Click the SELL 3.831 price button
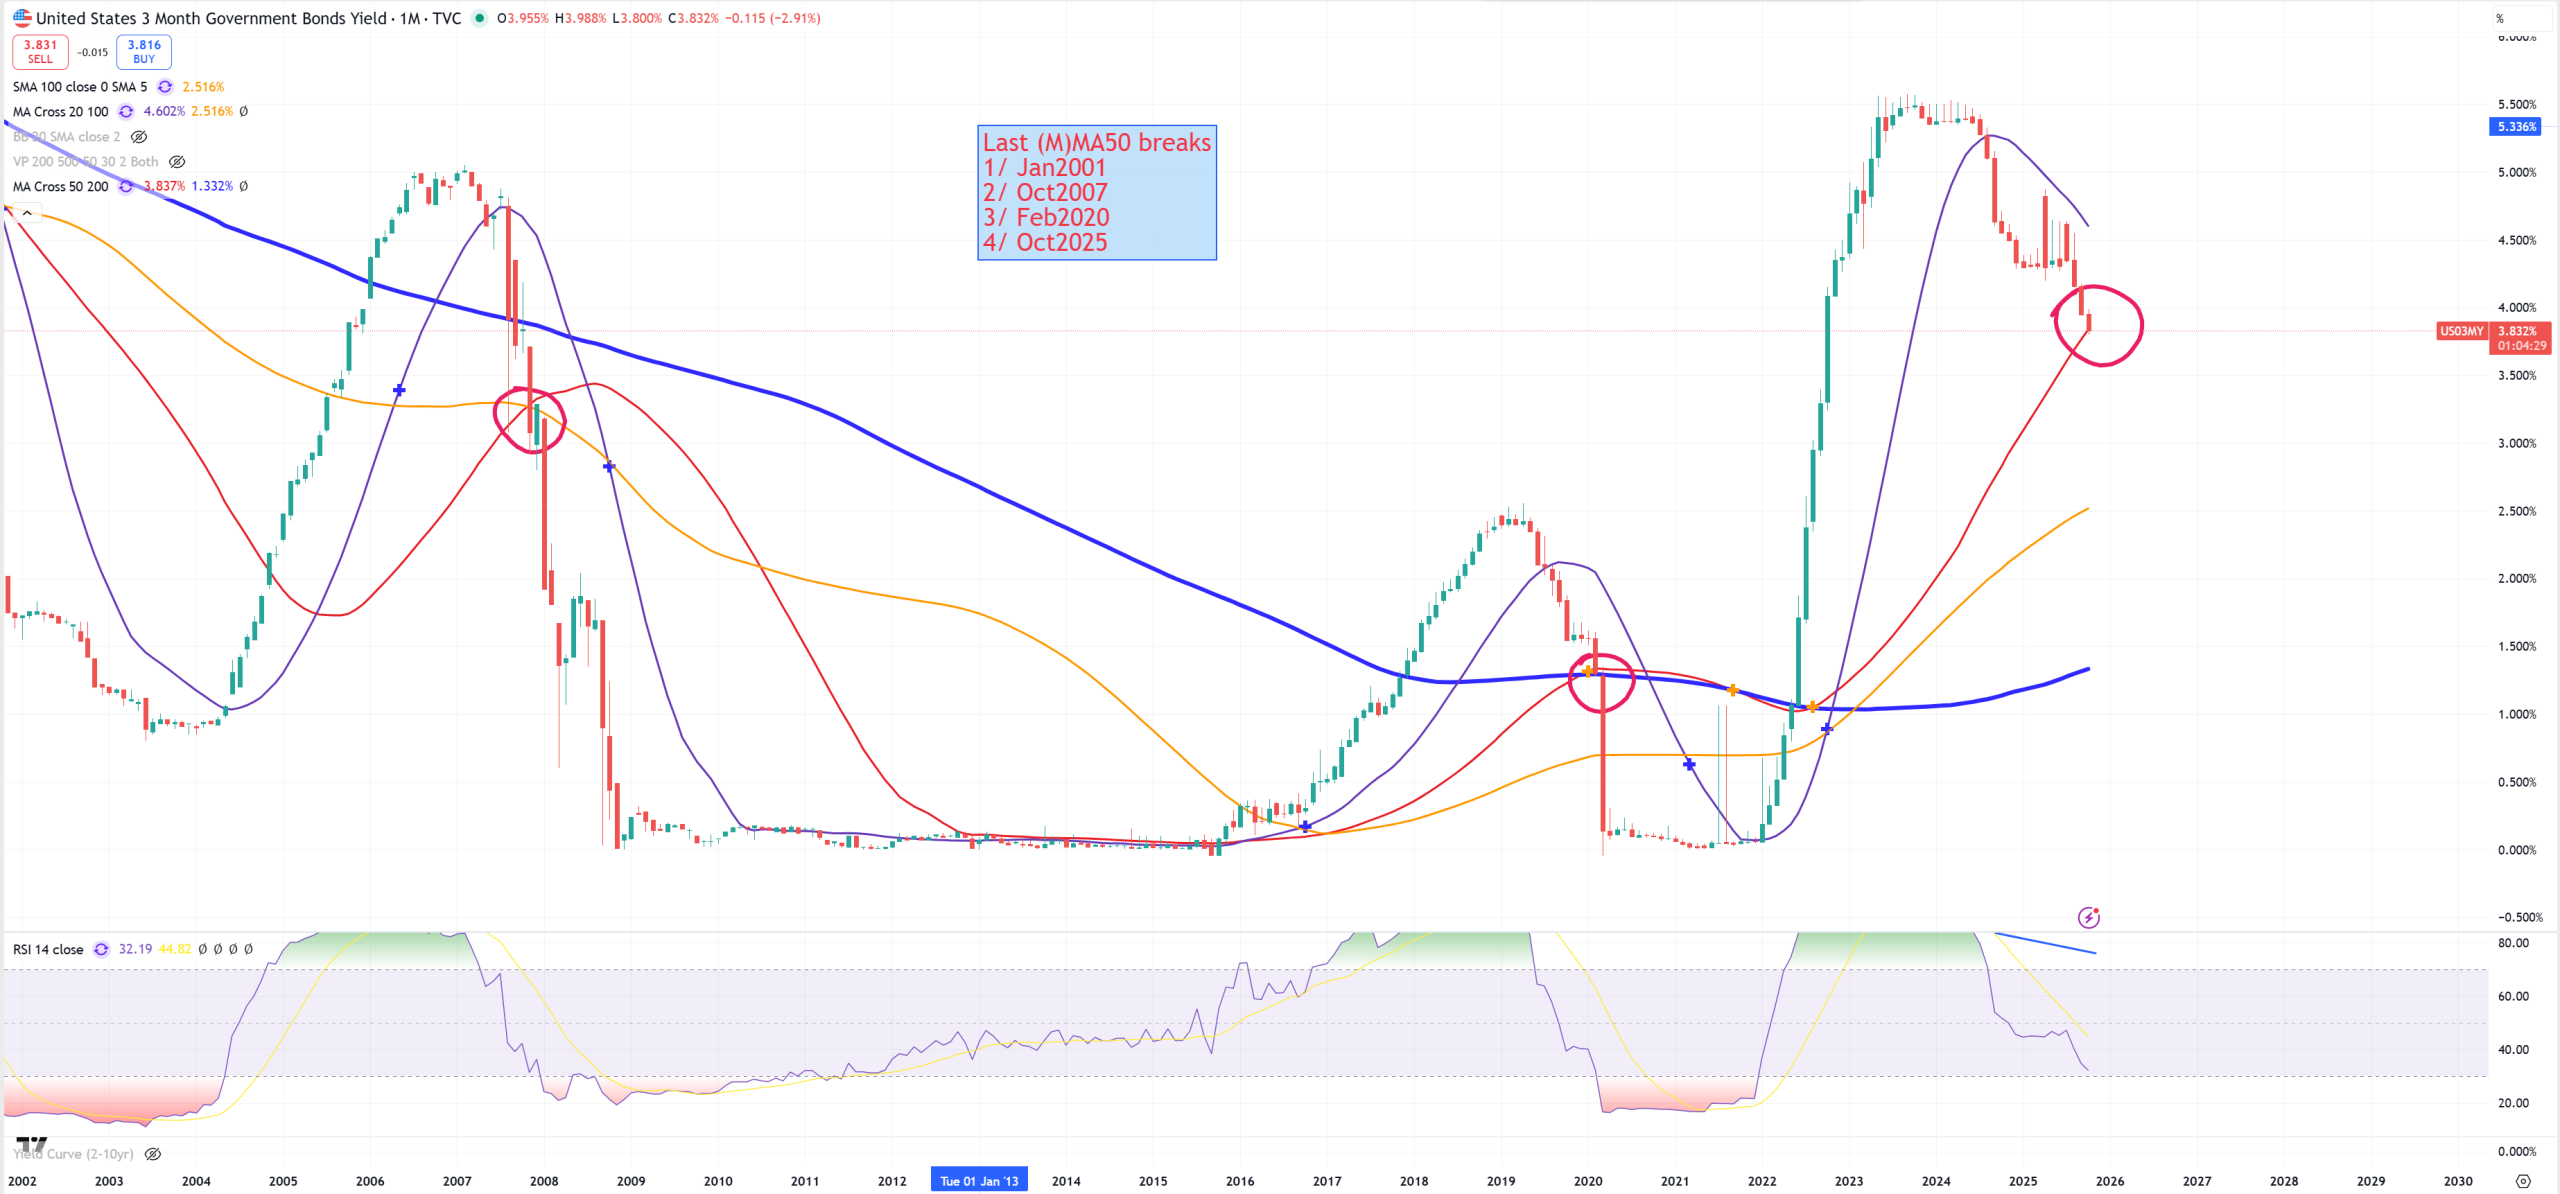This screenshot has height=1194, width=2560. point(40,51)
